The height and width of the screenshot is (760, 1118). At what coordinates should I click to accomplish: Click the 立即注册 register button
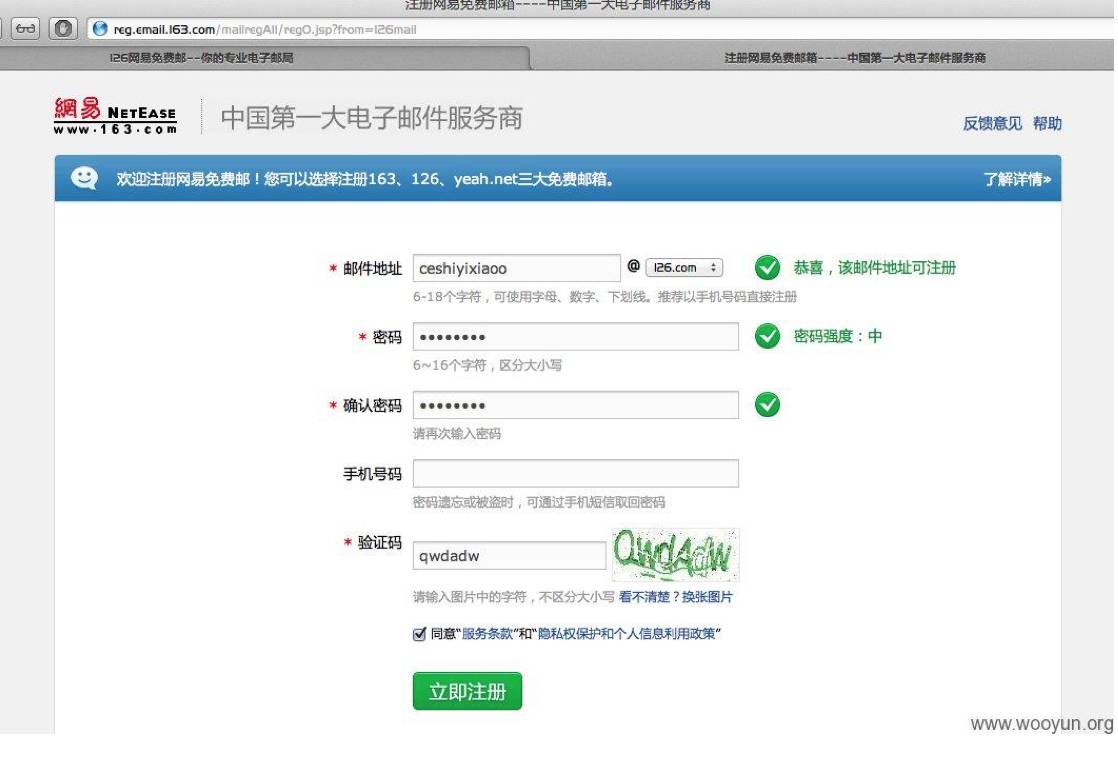[x=467, y=691]
